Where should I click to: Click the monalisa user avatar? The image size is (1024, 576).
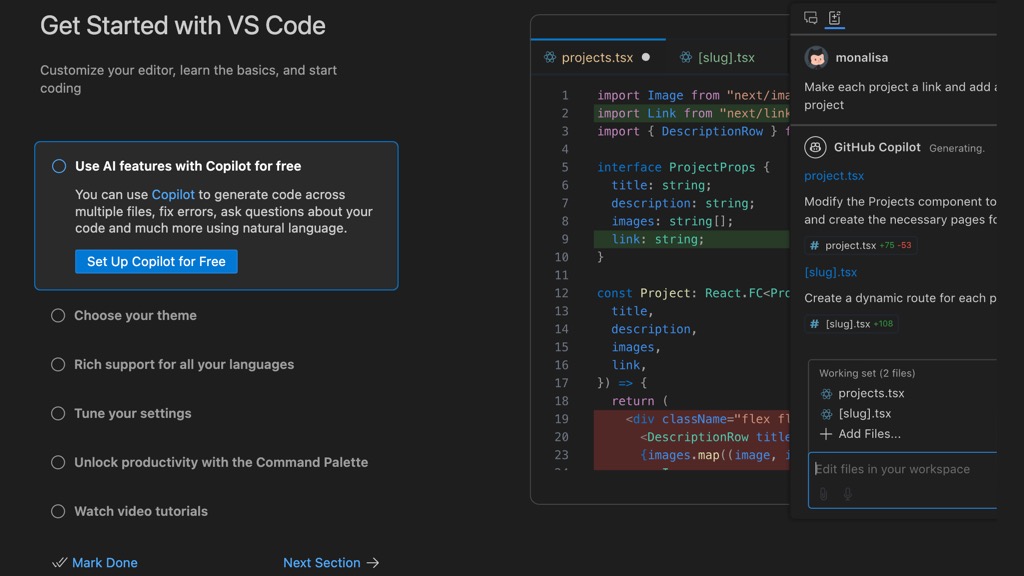816,57
